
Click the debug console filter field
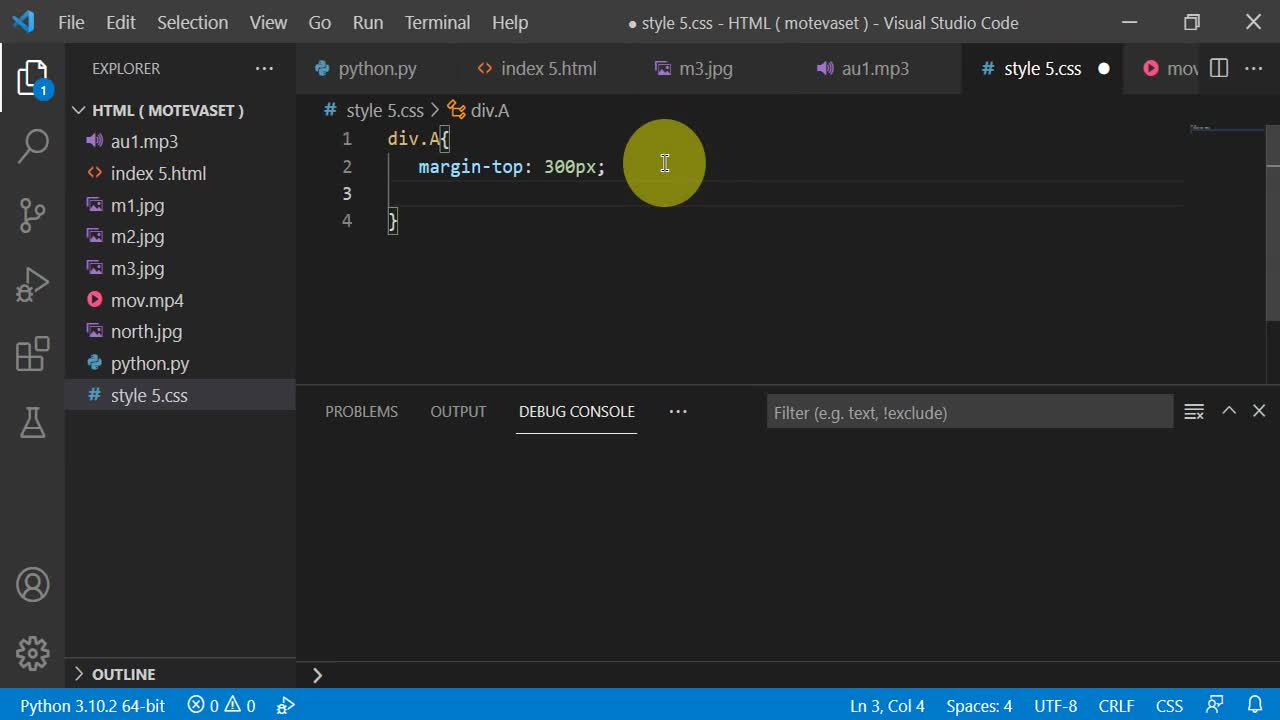click(968, 412)
